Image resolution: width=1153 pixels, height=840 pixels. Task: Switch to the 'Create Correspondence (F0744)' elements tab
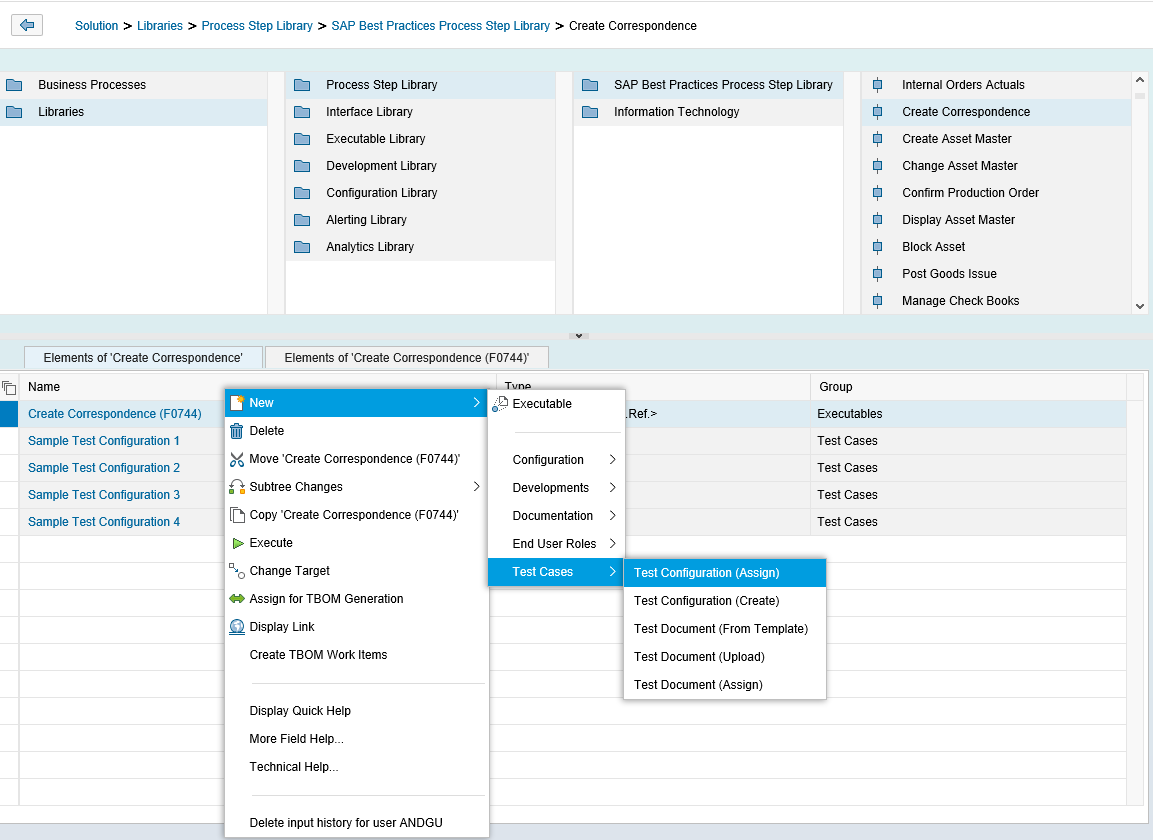pos(406,358)
